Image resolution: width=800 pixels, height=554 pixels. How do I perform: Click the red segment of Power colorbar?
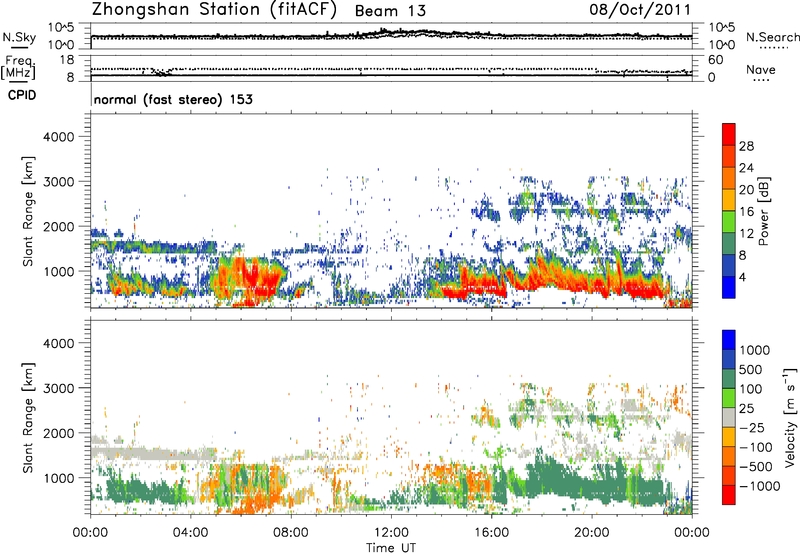729,135
